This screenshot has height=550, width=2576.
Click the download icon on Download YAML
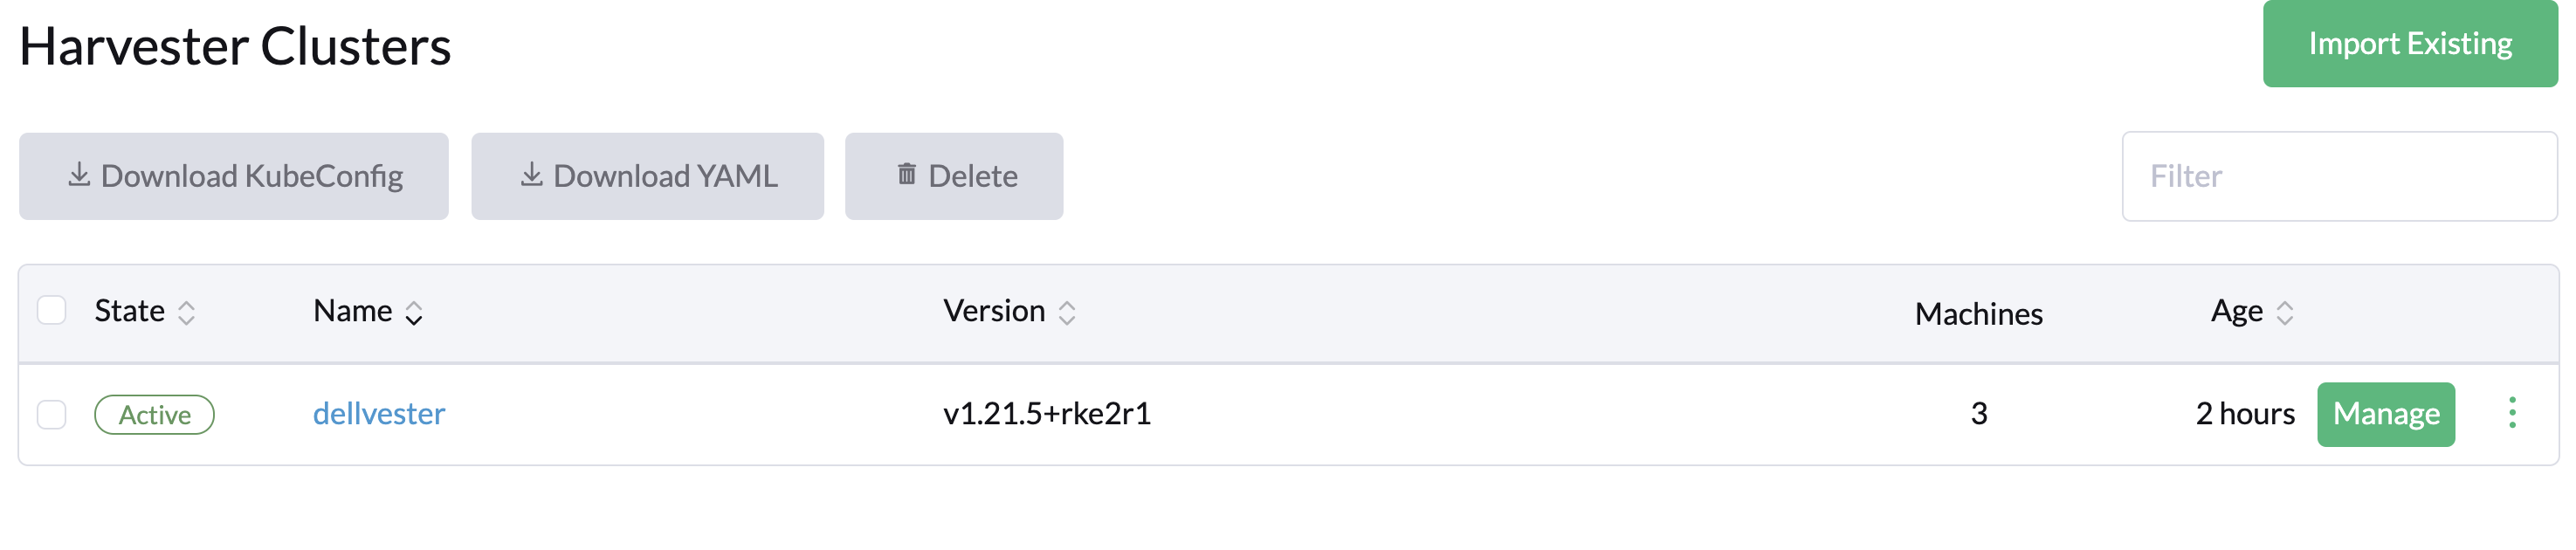530,175
